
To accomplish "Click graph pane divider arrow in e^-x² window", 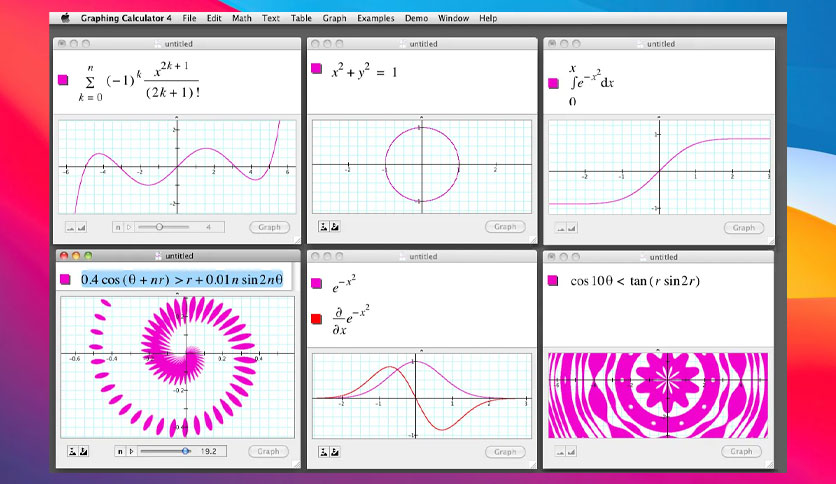I will point(421,350).
